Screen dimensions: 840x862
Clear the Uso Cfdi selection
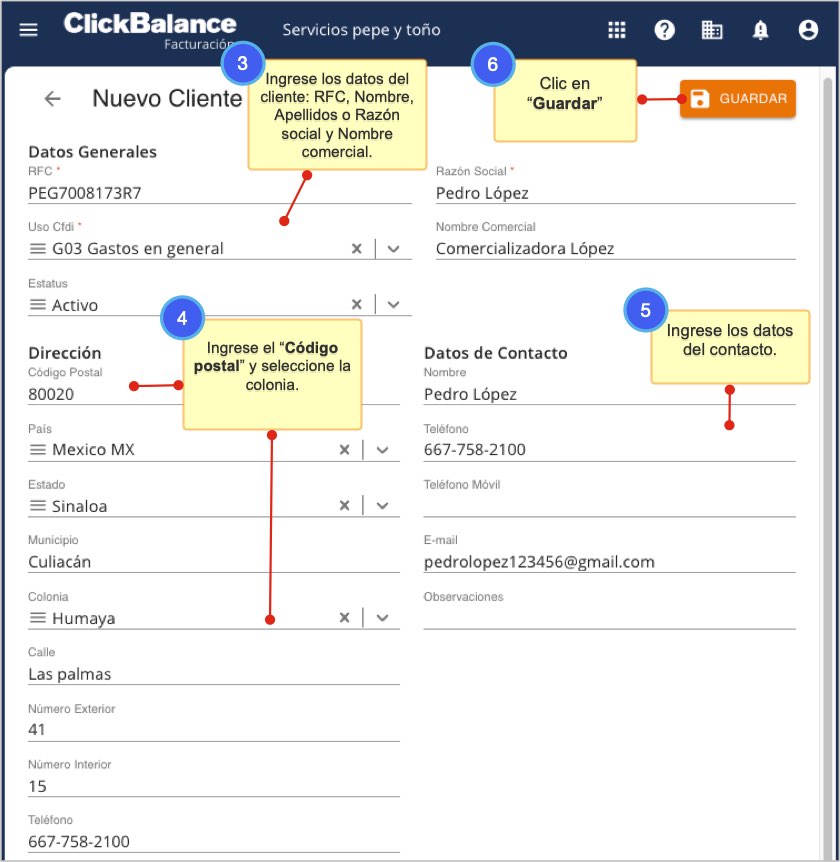[356, 249]
